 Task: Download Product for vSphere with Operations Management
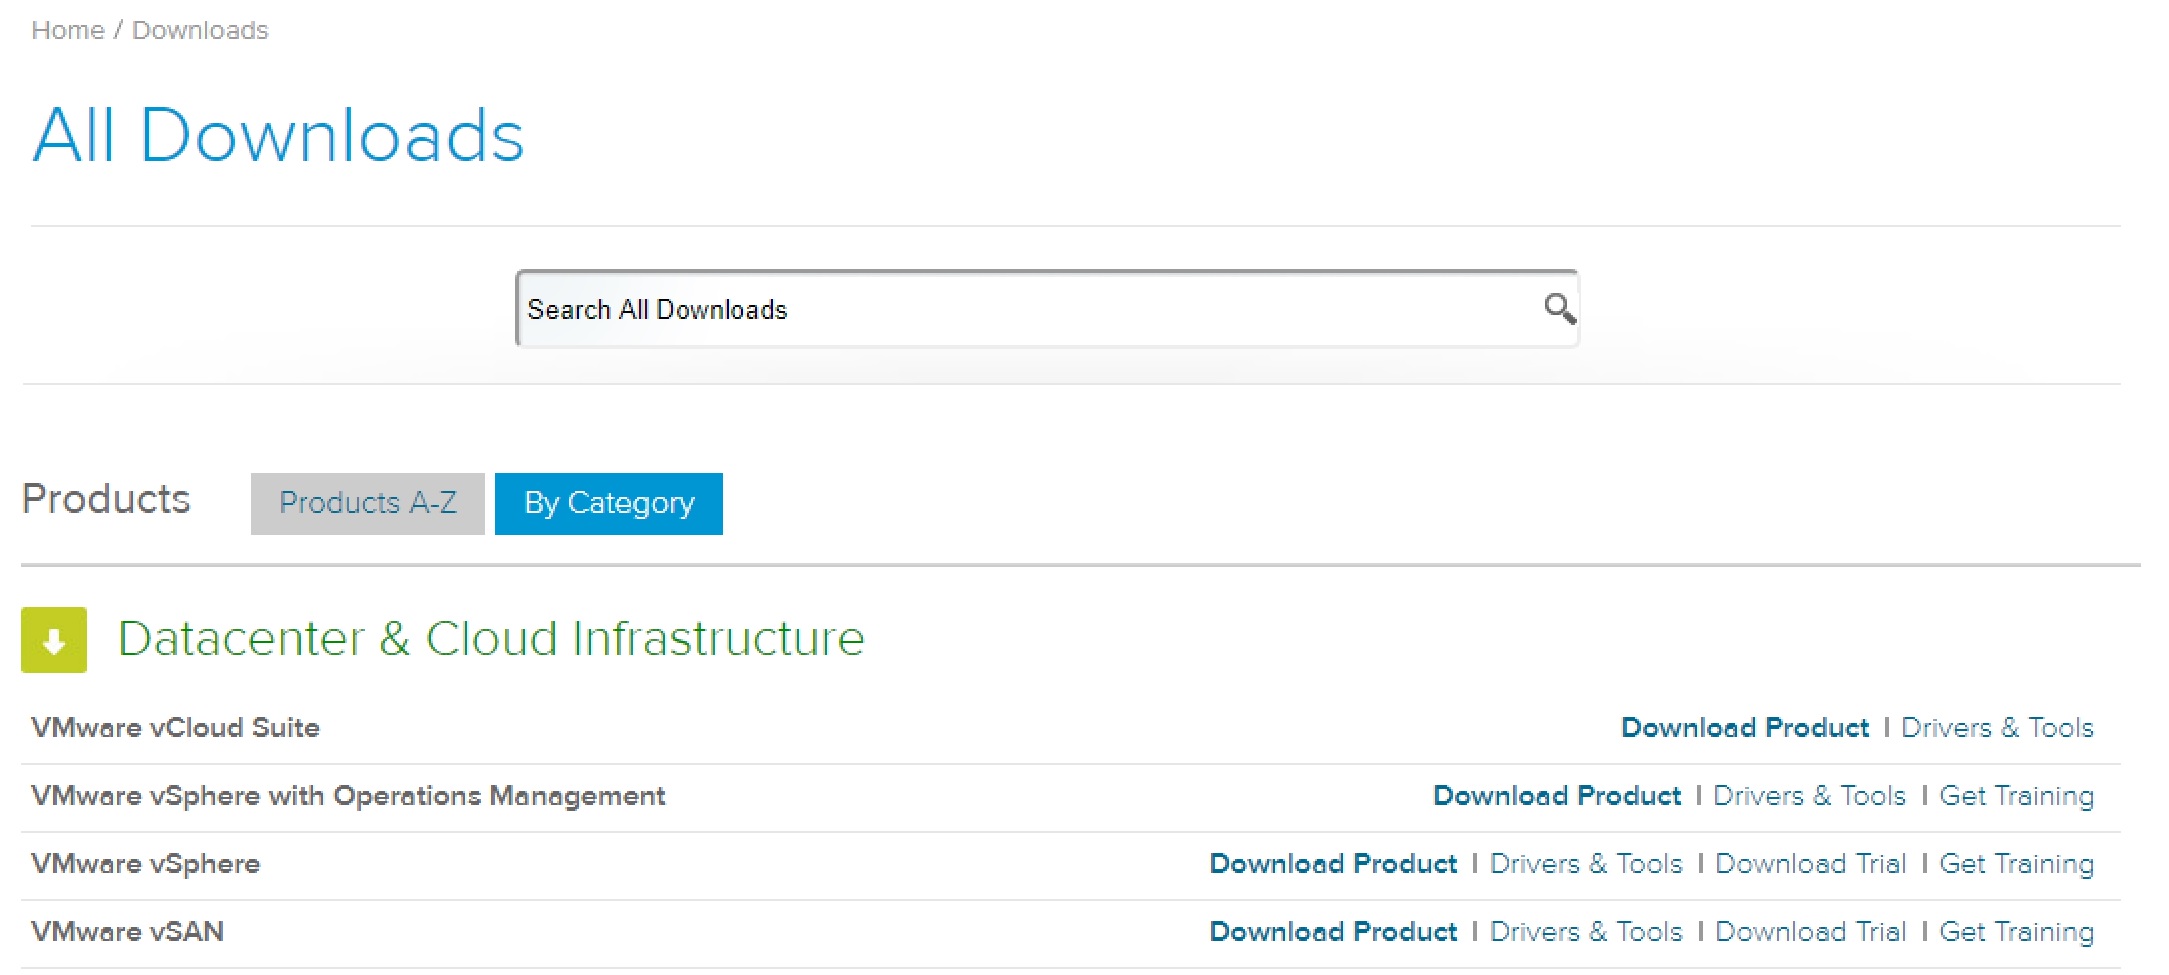pos(1556,796)
